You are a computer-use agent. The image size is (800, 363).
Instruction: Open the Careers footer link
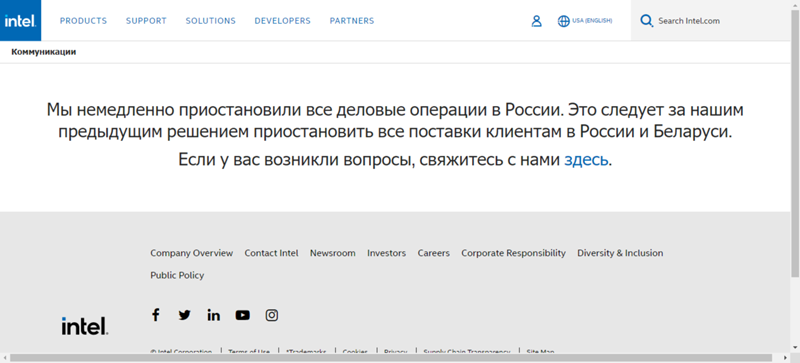click(x=434, y=253)
